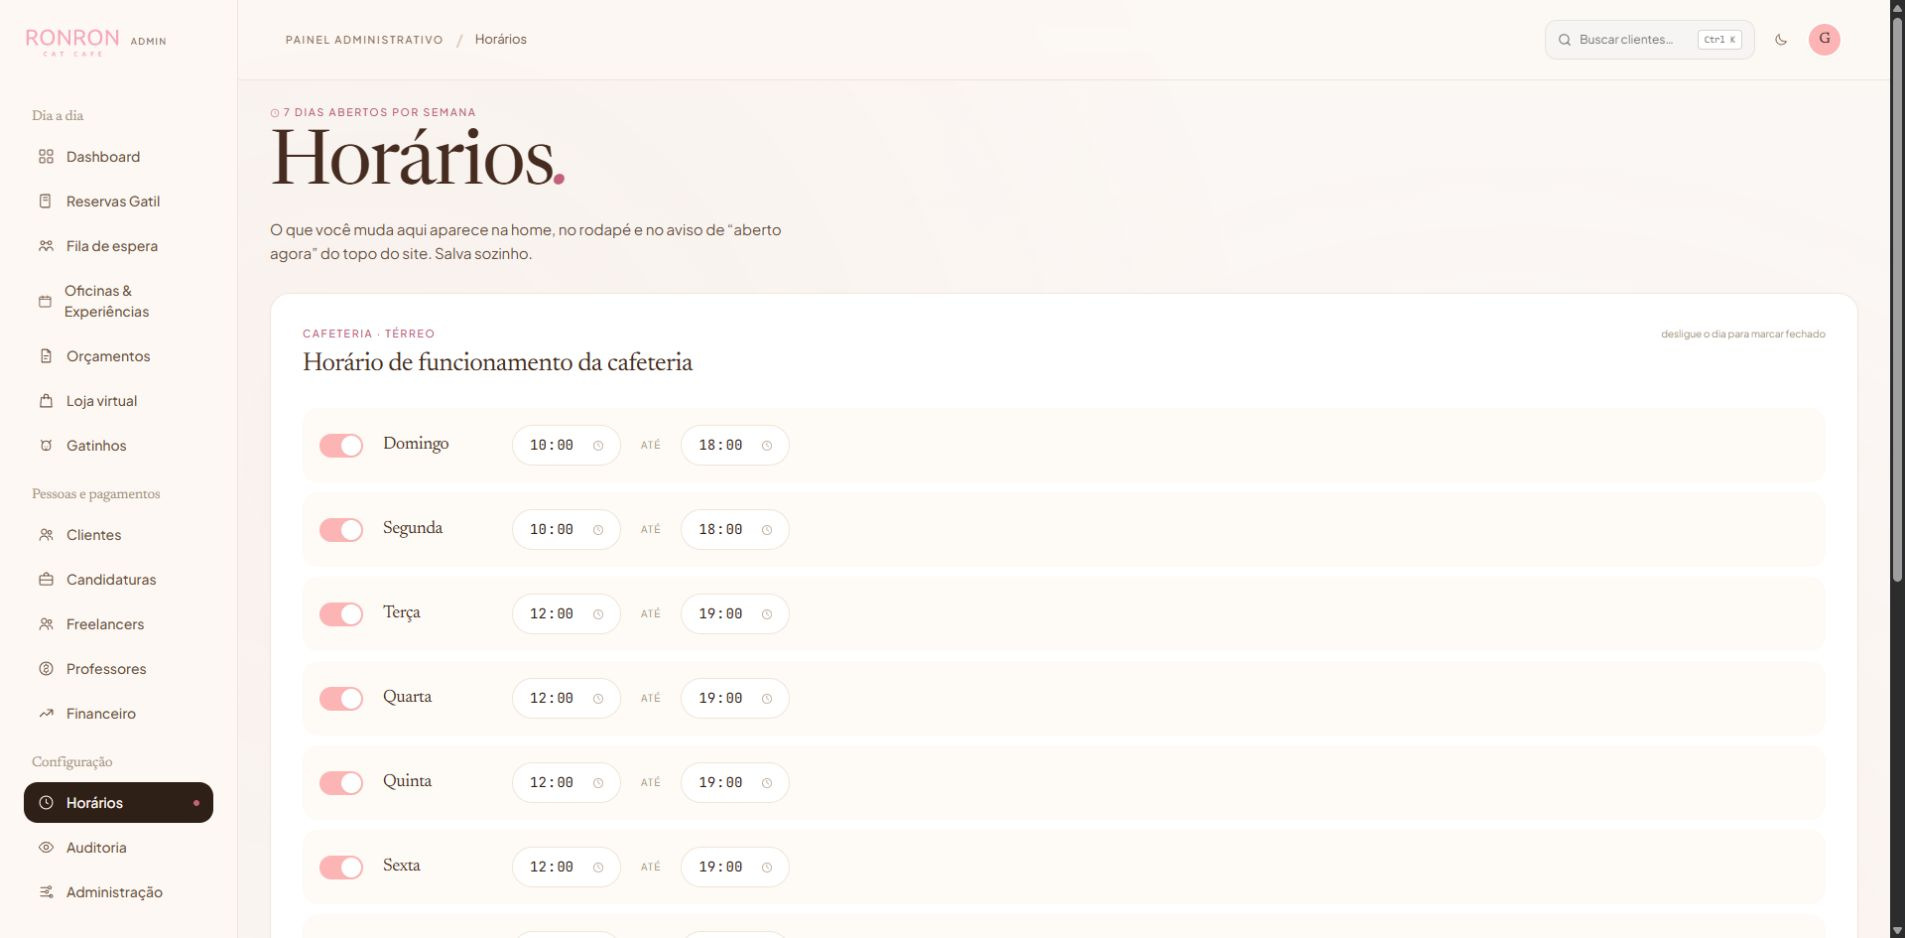Click the 'desligue o dia para marcar fechado' hint

pos(1743,334)
